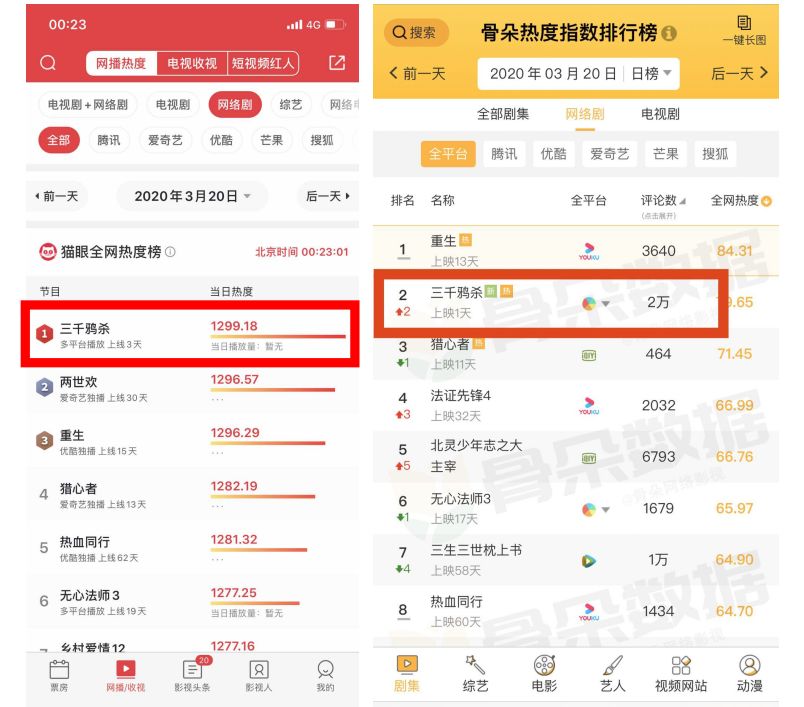Tap the iQIYI icon in 北灵少年志之大主宰 row
Screen dimensions: 804x707
[x=589, y=458]
